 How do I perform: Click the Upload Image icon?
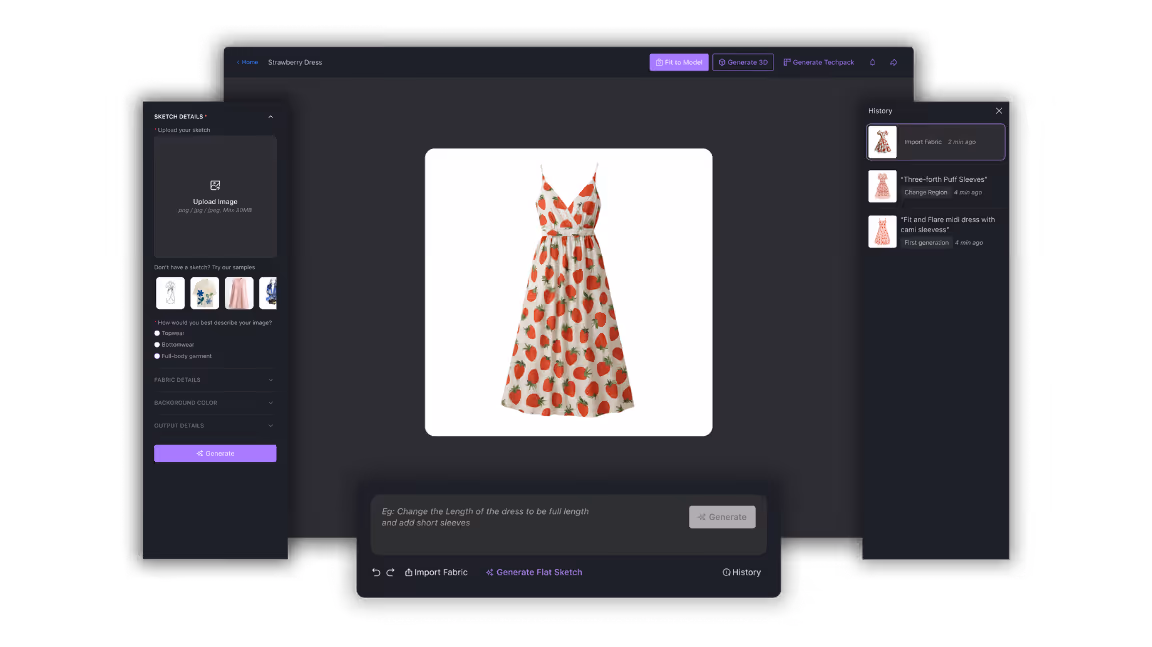click(x=215, y=184)
